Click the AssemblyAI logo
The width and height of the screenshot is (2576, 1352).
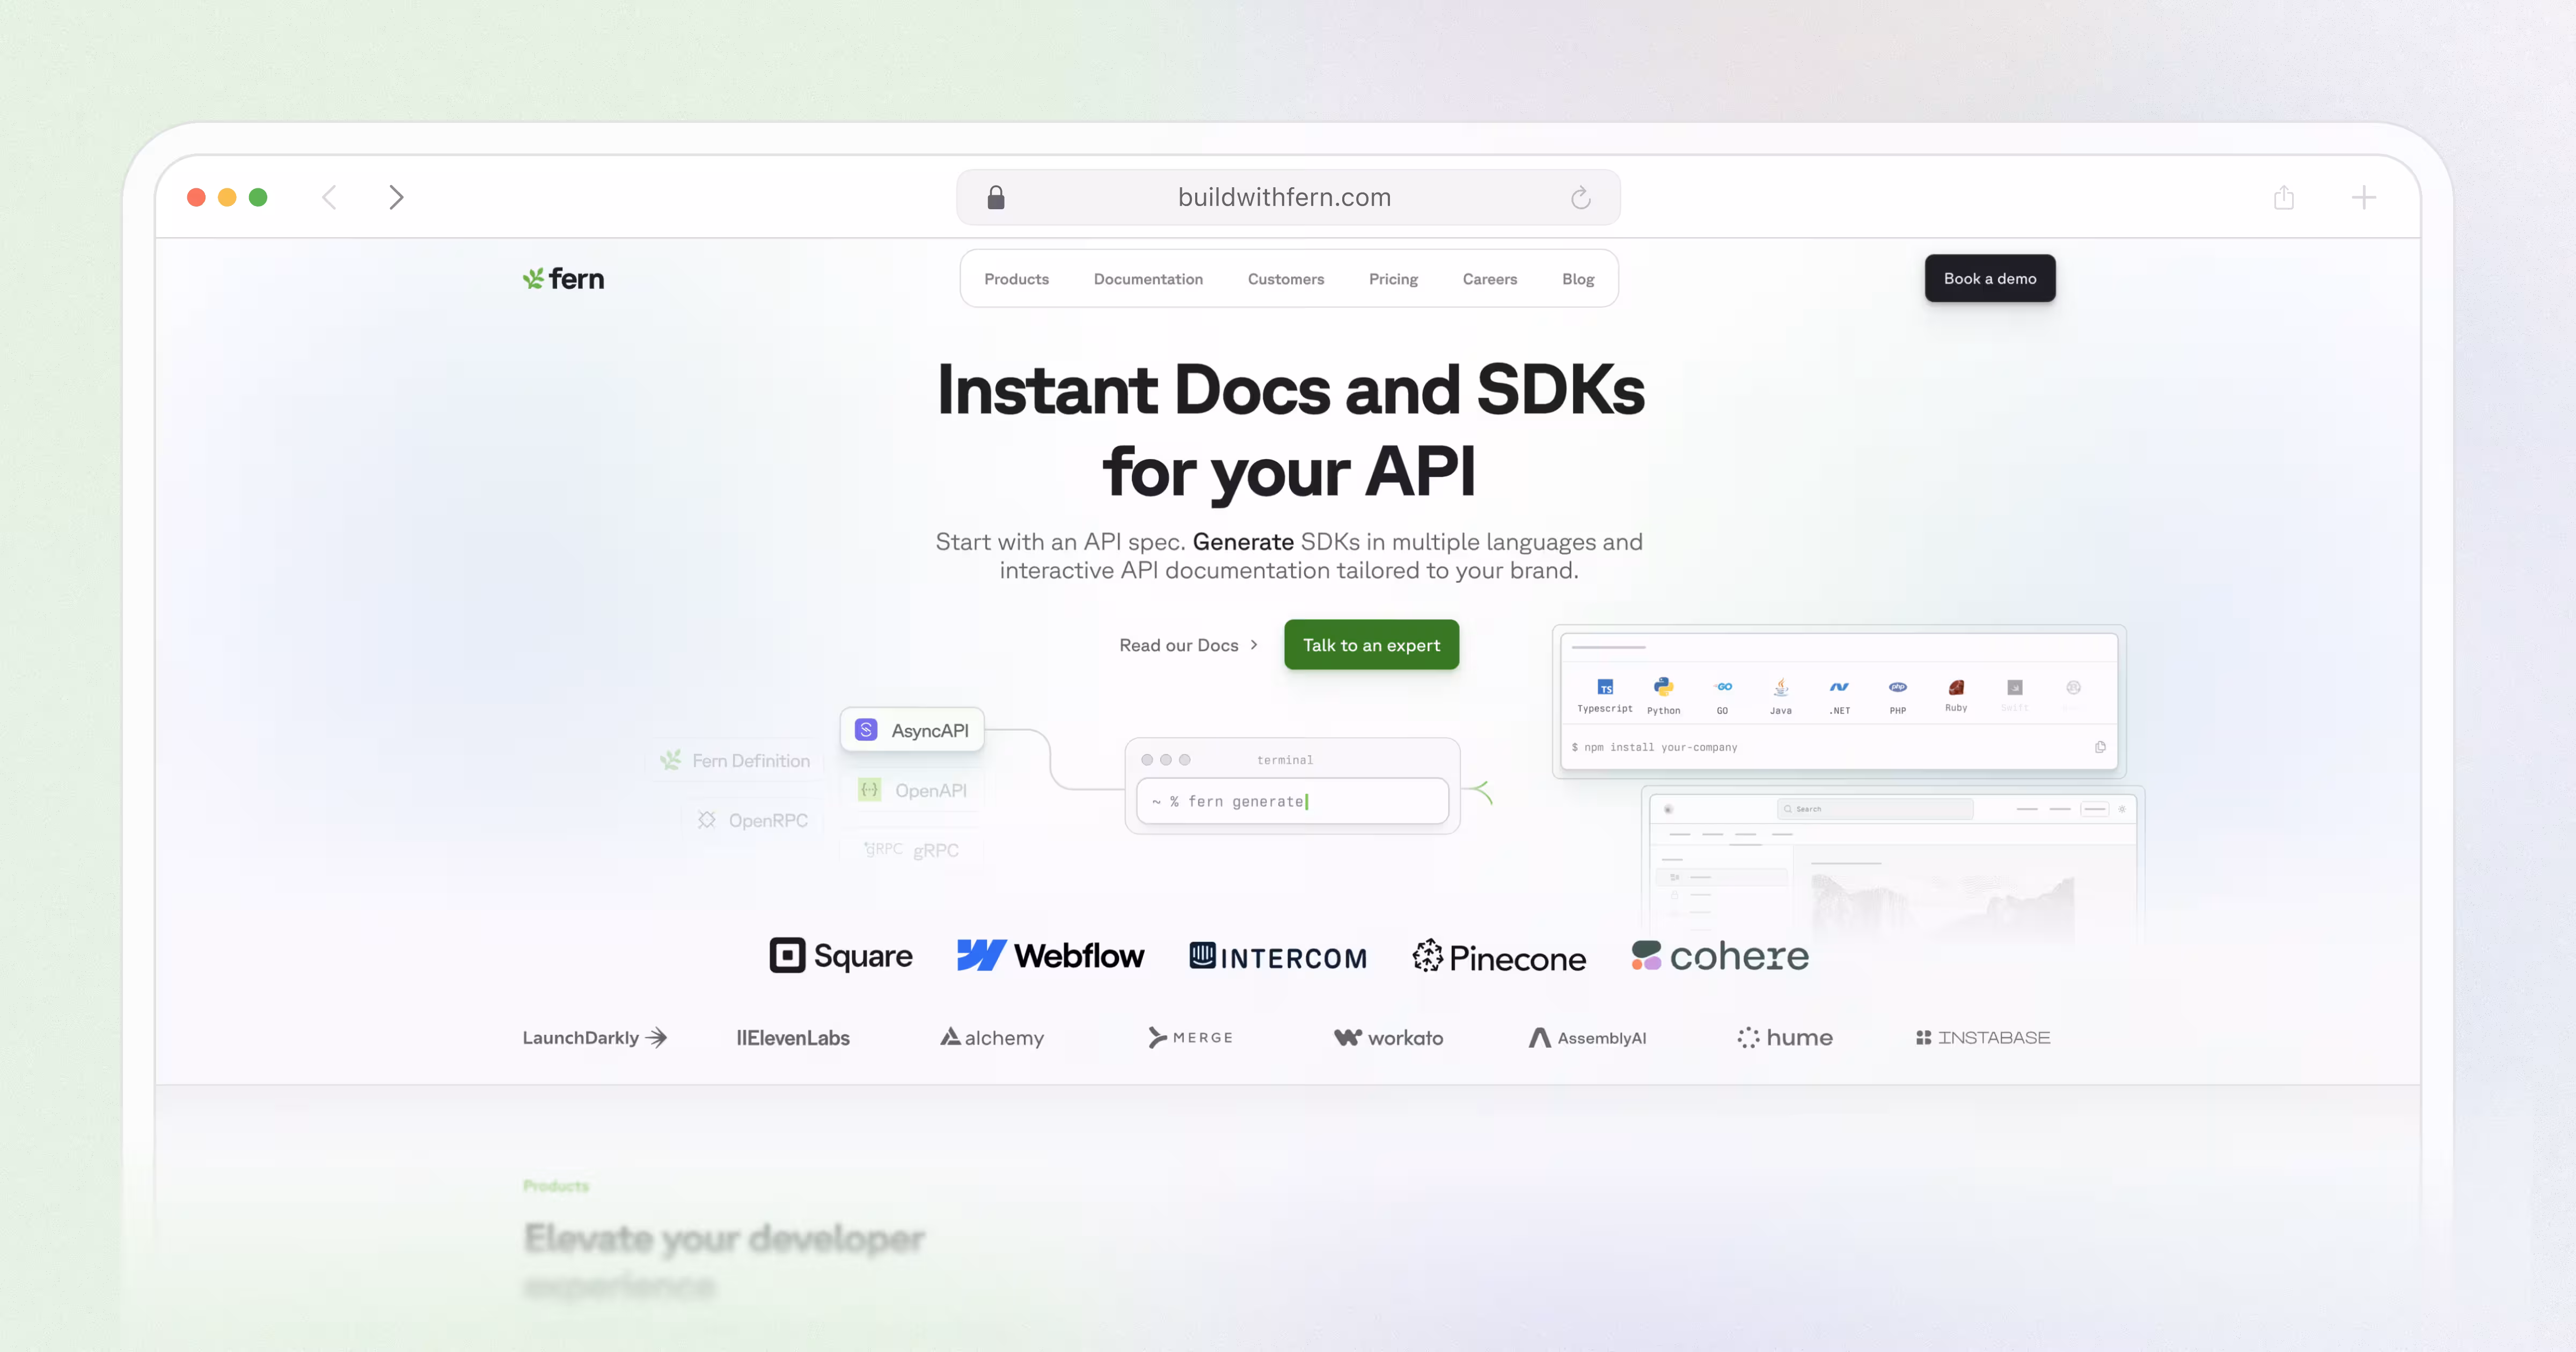point(1588,1038)
